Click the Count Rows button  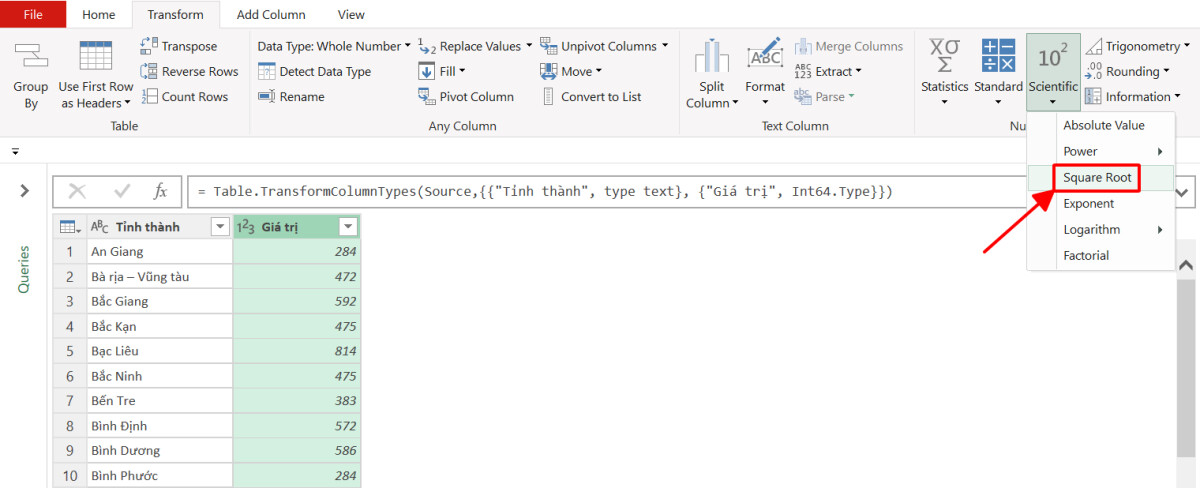185,96
